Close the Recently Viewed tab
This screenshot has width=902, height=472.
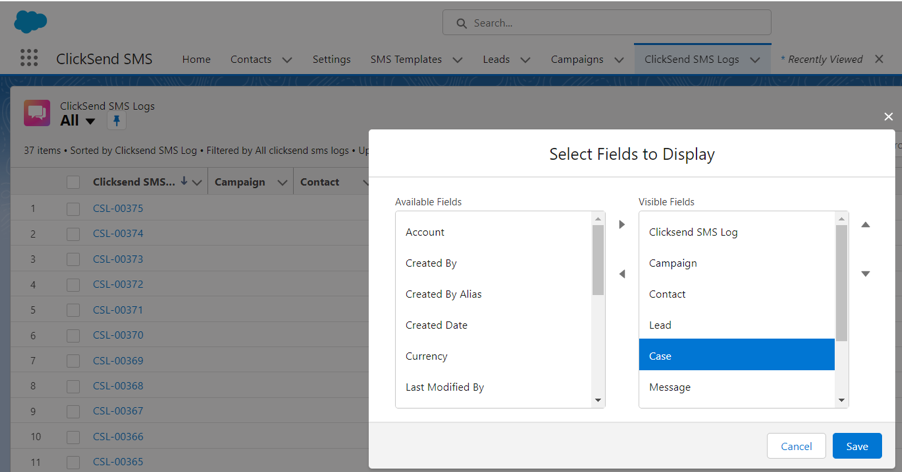pyautogui.click(x=879, y=59)
